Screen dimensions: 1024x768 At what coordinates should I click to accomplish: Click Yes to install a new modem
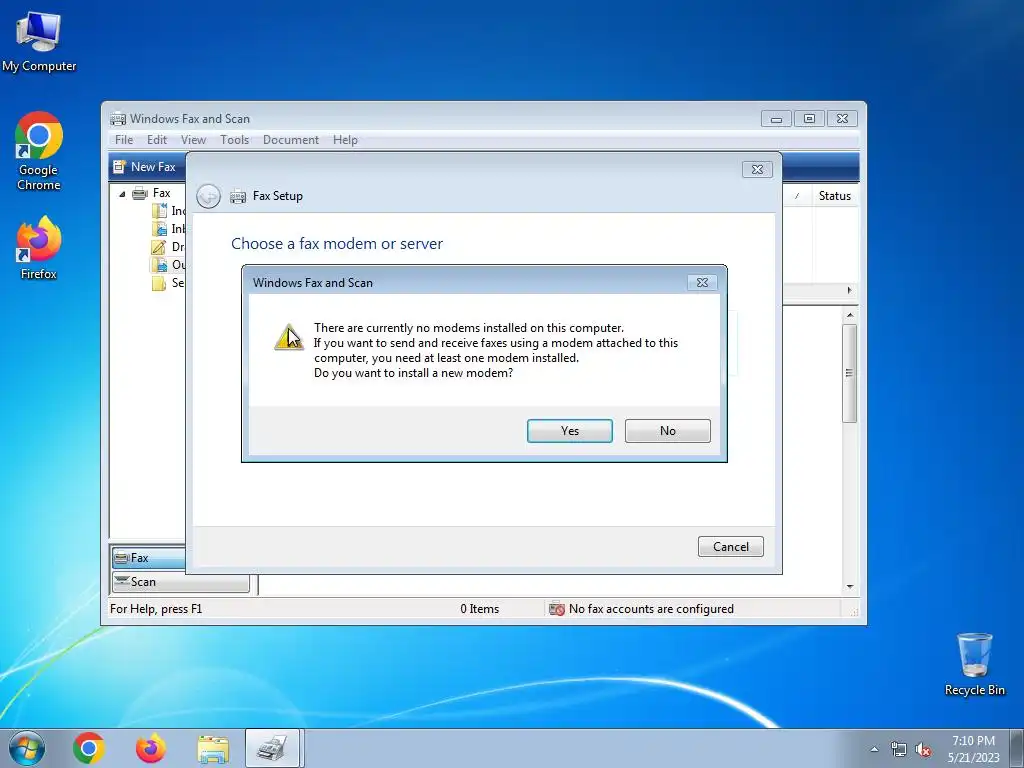[x=569, y=431]
